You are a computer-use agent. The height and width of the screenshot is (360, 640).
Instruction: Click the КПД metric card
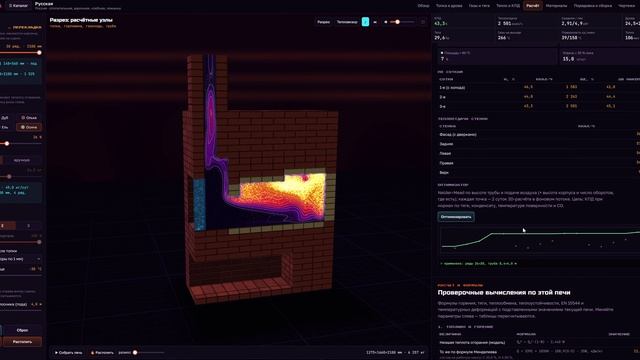[x=464, y=22]
